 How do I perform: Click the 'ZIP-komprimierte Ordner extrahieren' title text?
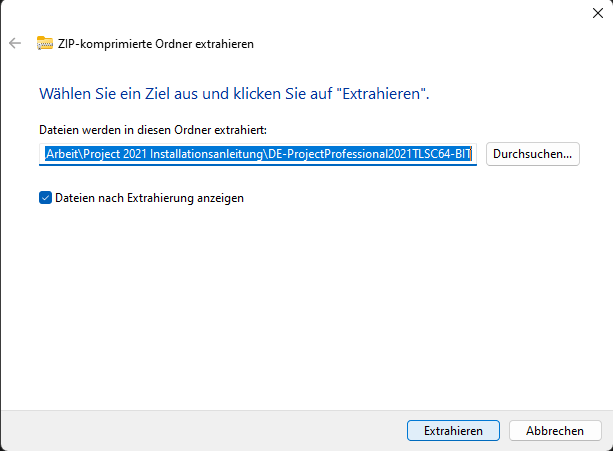click(157, 44)
